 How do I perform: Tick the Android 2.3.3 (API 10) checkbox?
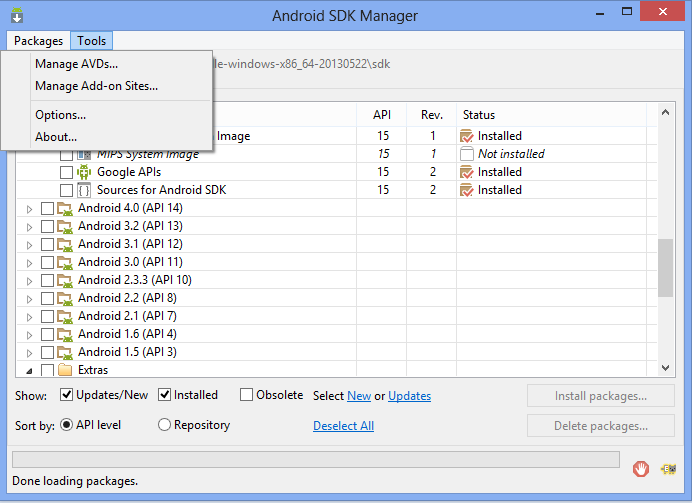tap(47, 281)
